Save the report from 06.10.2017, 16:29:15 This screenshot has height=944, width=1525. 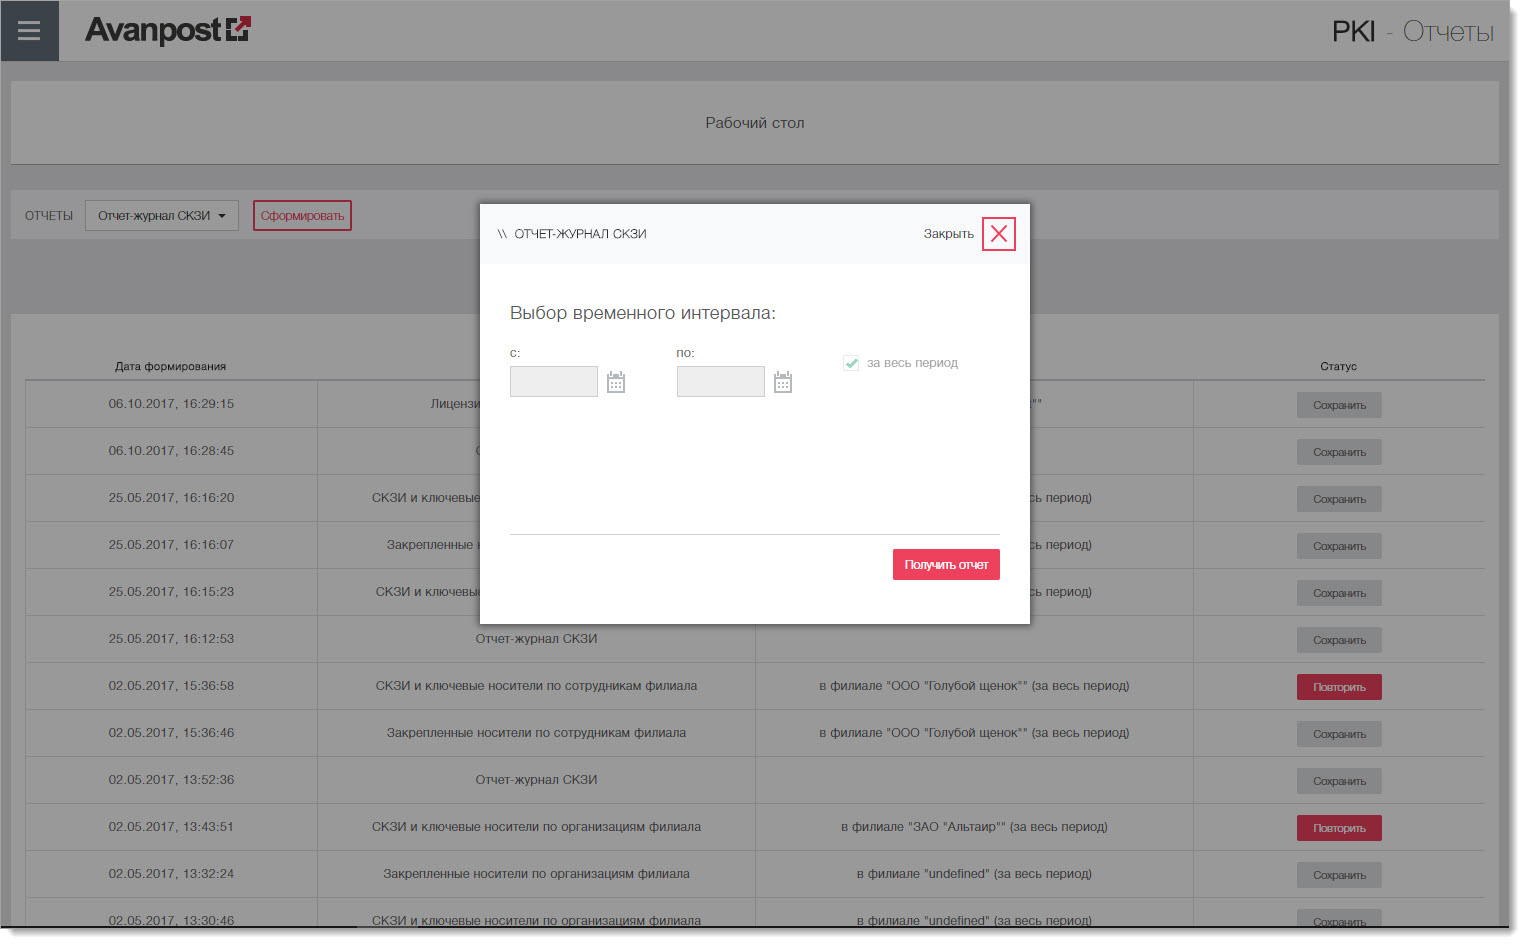pos(1339,405)
